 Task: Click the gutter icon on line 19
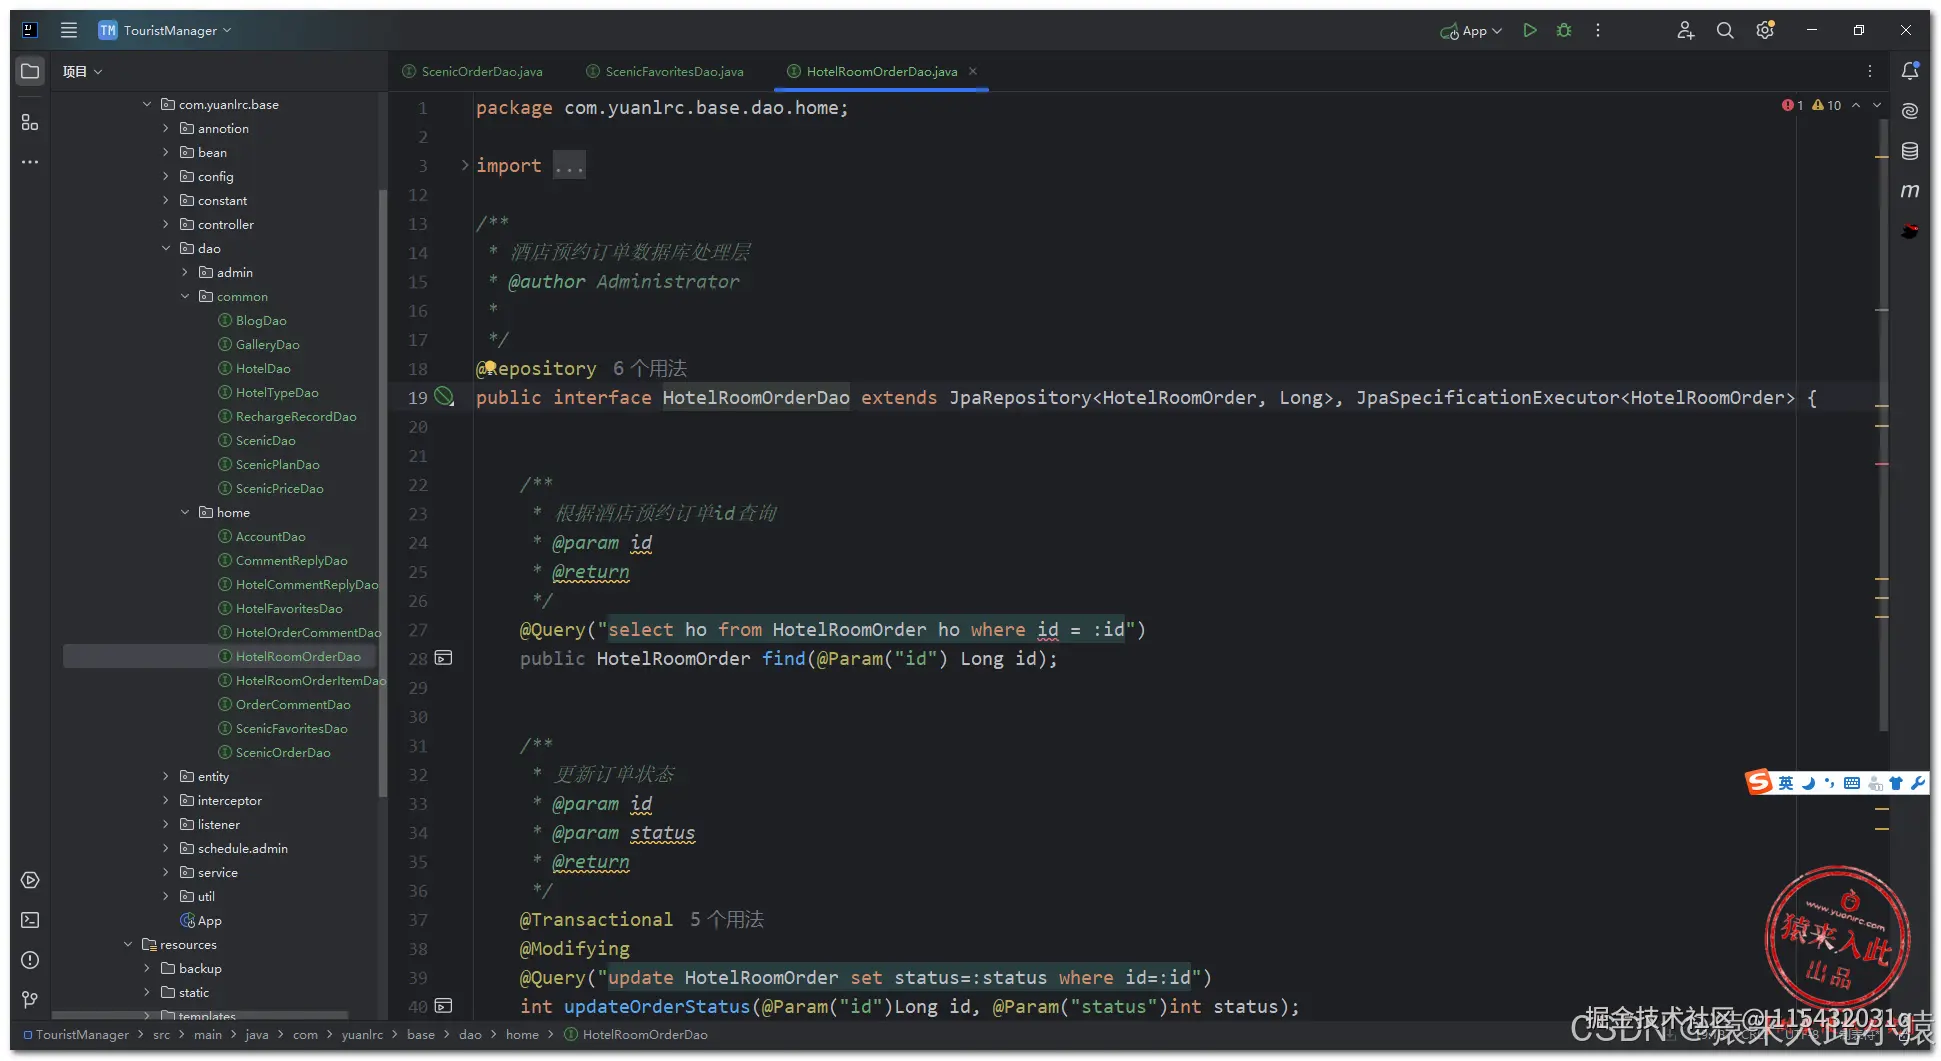pyautogui.click(x=444, y=397)
